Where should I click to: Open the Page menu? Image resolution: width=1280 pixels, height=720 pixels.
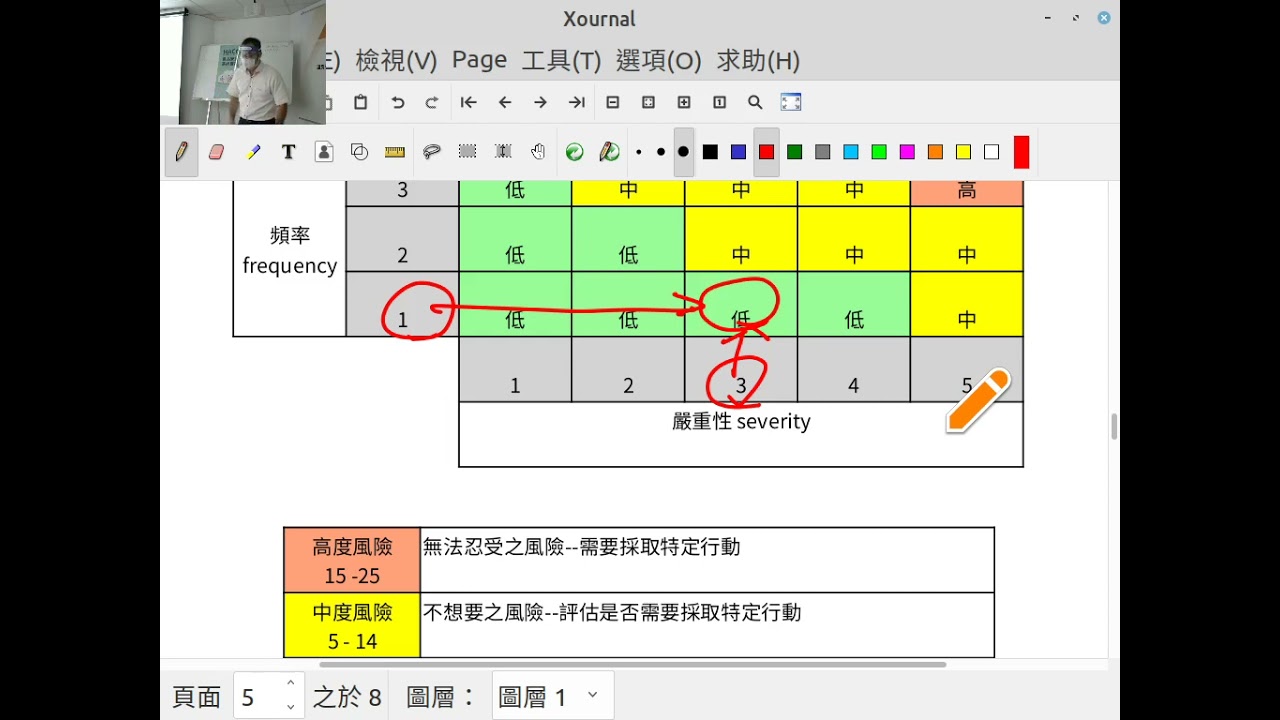point(479,60)
